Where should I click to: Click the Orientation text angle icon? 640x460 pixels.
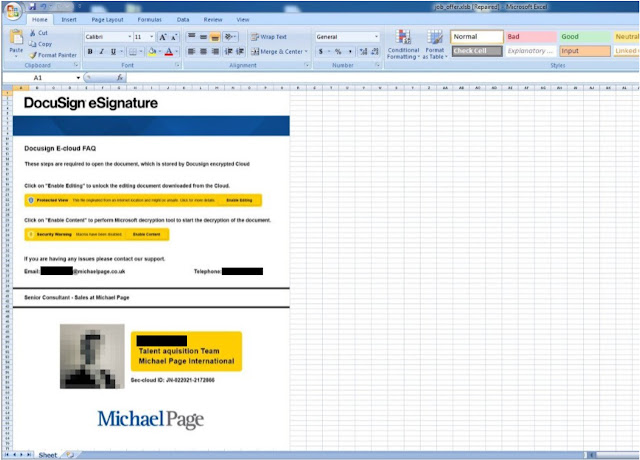click(230, 37)
